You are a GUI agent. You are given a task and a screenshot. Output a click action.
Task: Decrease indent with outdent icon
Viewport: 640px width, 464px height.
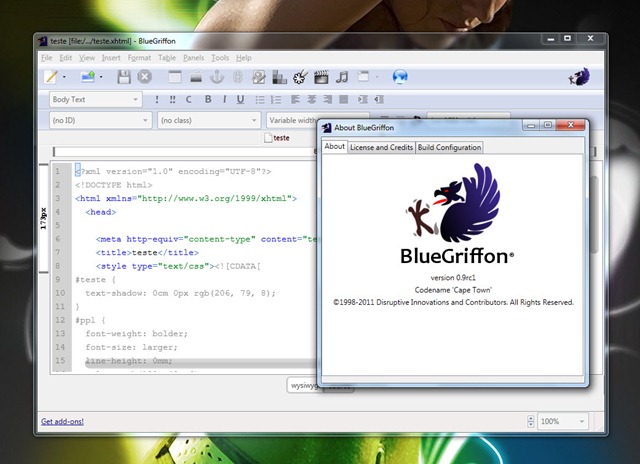pos(379,100)
